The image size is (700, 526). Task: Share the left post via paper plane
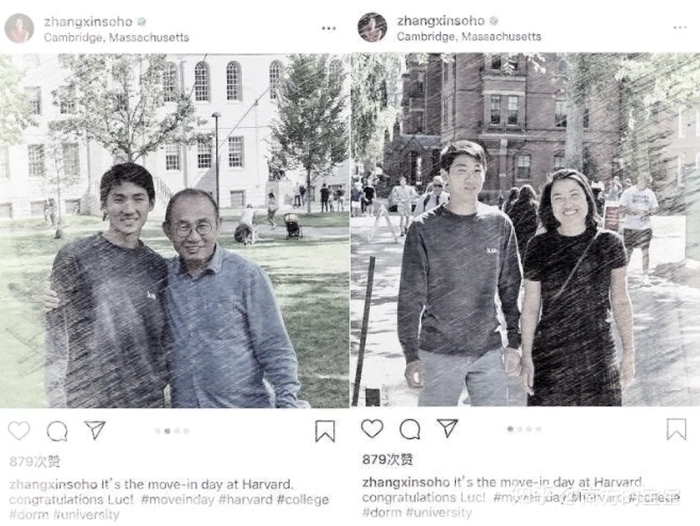(95, 430)
